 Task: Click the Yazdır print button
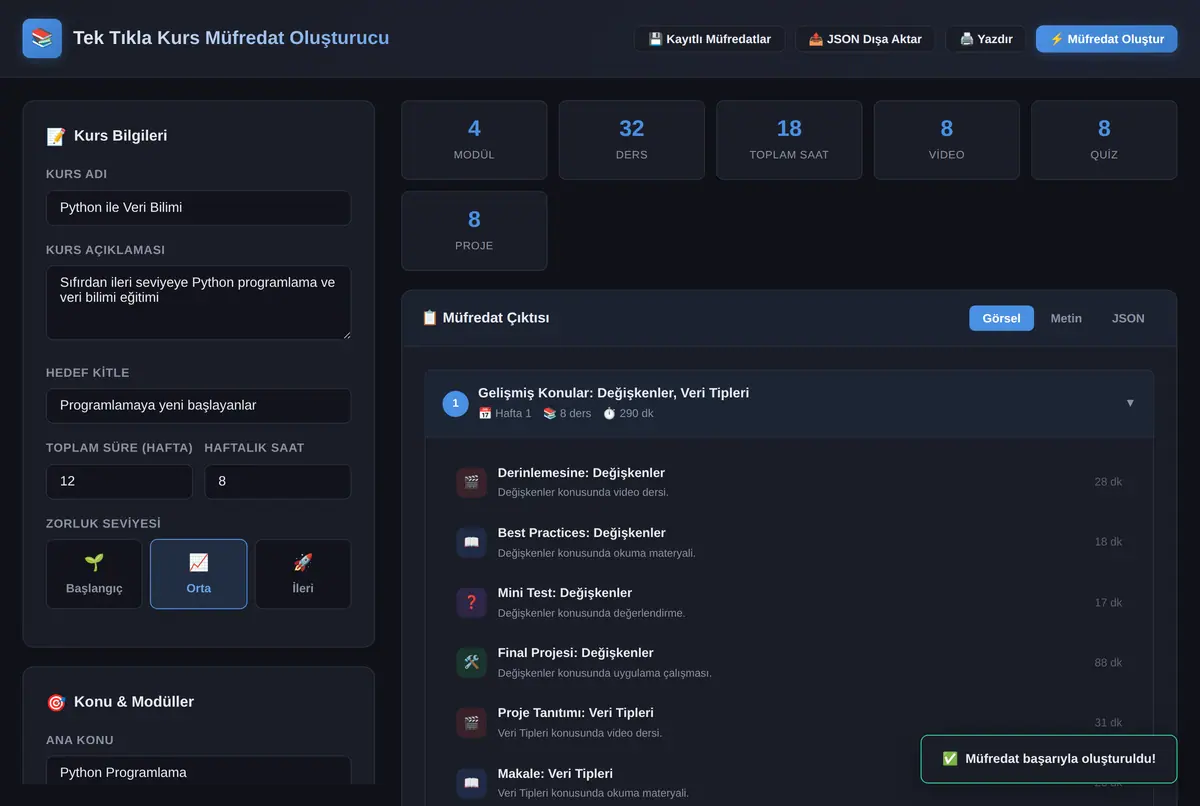click(986, 39)
